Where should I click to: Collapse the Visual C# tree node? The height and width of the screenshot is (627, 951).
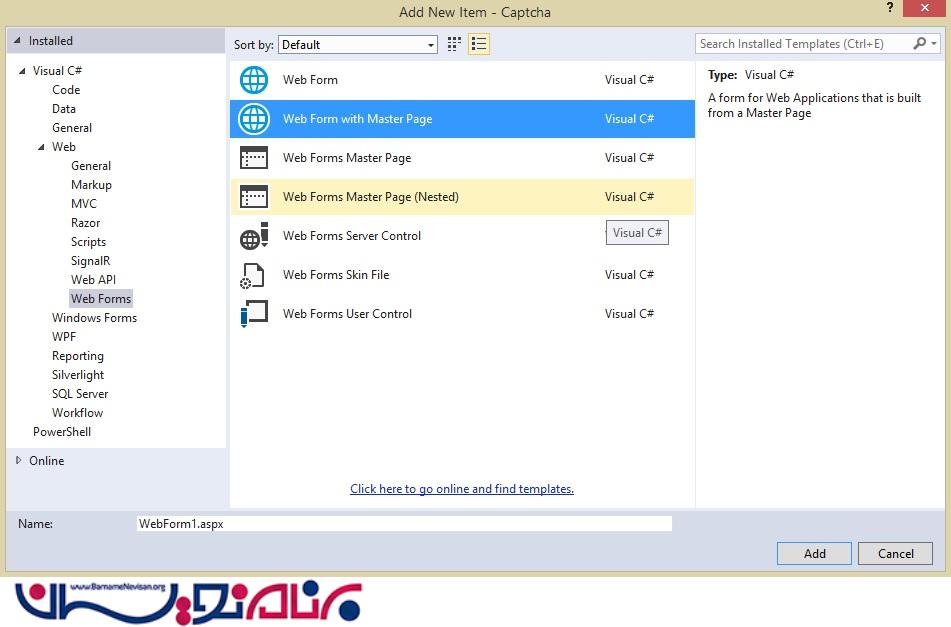tap(22, 71)
